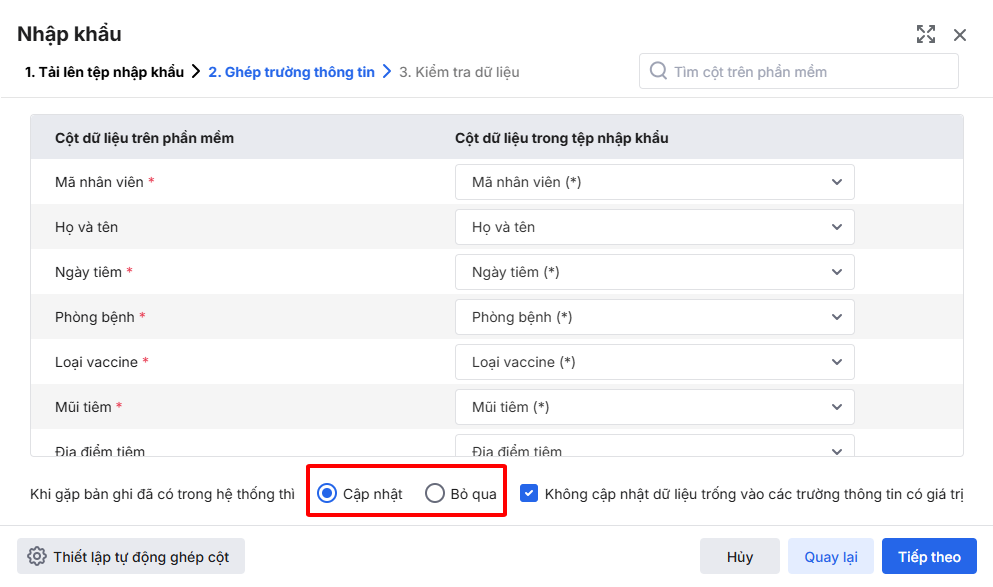Click the search magnifier icon
Image resolution: width=993 pixels, height=587 pixels.
click(x=658, y=71)
